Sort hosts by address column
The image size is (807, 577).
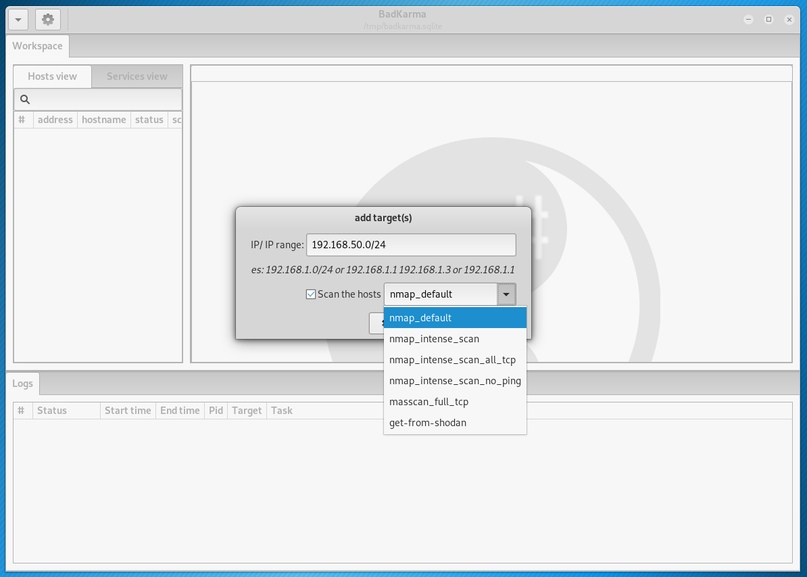(x=54, y=120)
